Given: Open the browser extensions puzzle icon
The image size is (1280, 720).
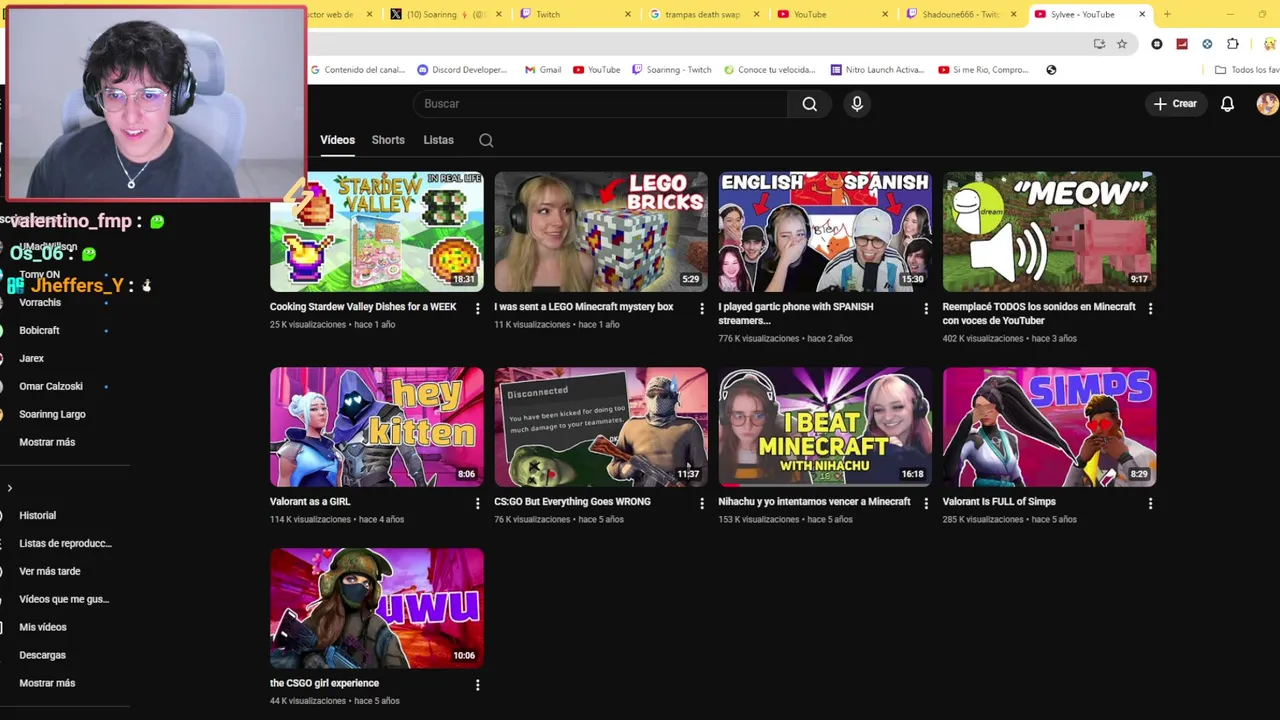Looking at the screenshot, I should pos(1232,44).
